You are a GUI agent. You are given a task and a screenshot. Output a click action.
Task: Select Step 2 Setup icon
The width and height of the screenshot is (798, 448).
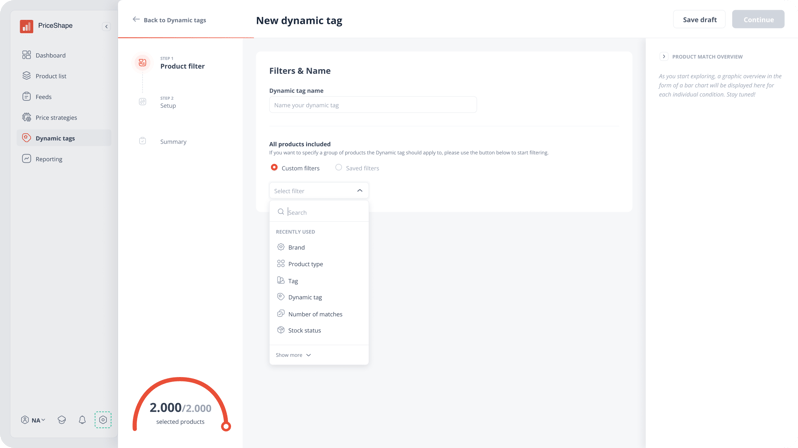tap(142, 102)
